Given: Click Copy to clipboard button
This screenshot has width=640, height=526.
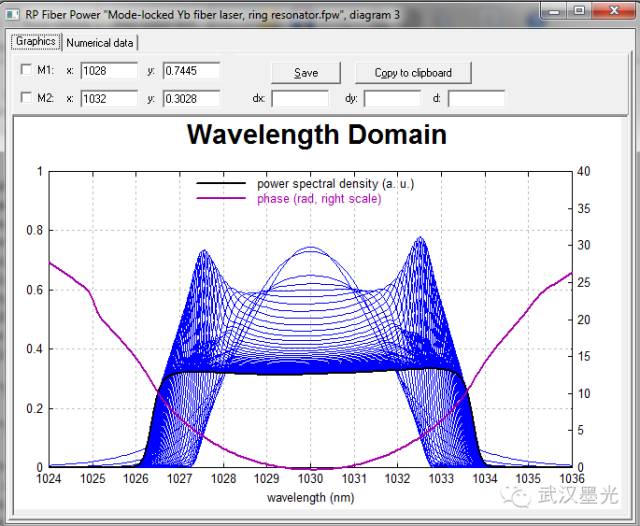Looking at the screenshot, I should tap(413, 73).
